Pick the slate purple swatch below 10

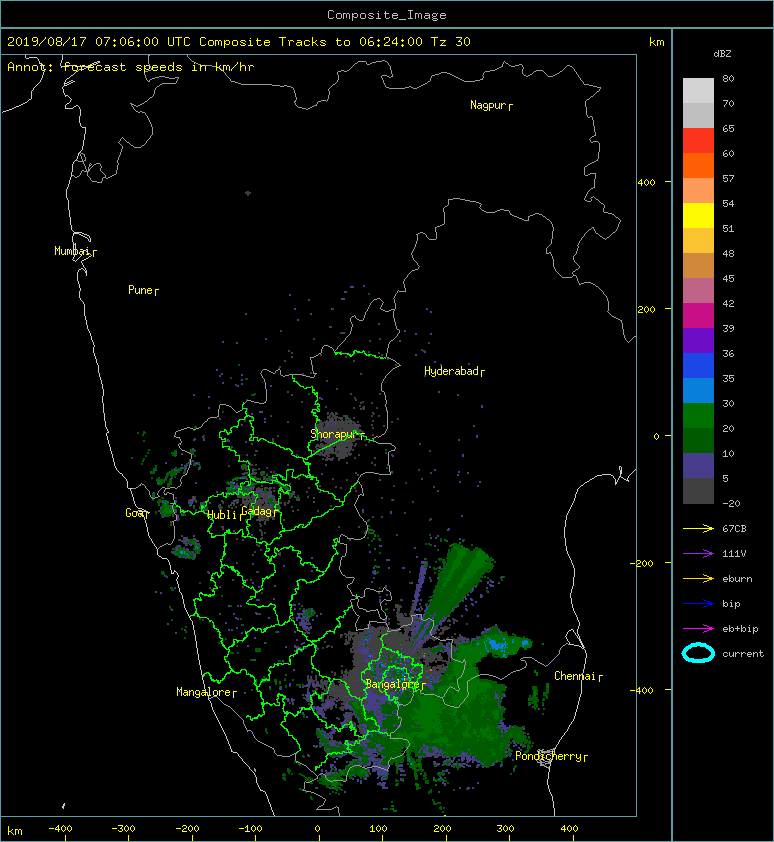pos(698,465)
